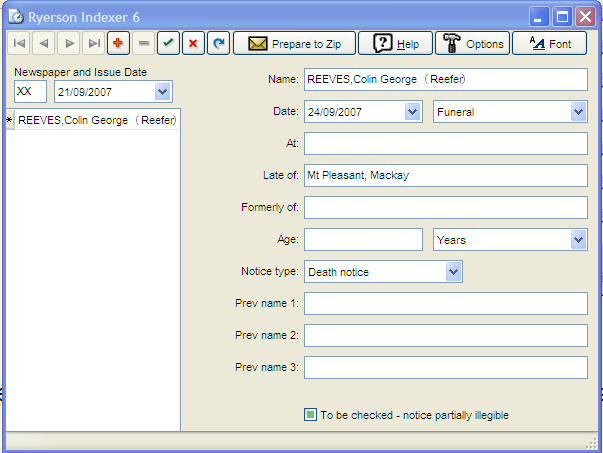Open the Options dialog
603x453 pixels.
[x=472, y=44]
